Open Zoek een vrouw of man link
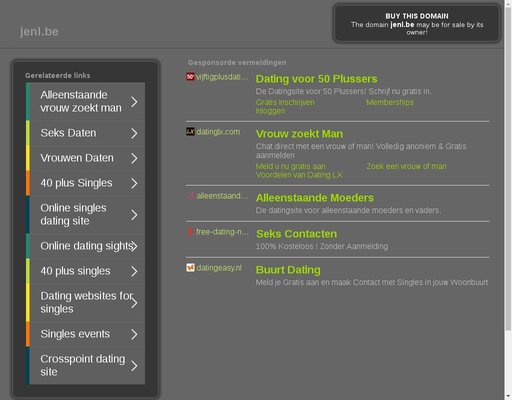This screenshot has width=512, height=400. [406, 166]
